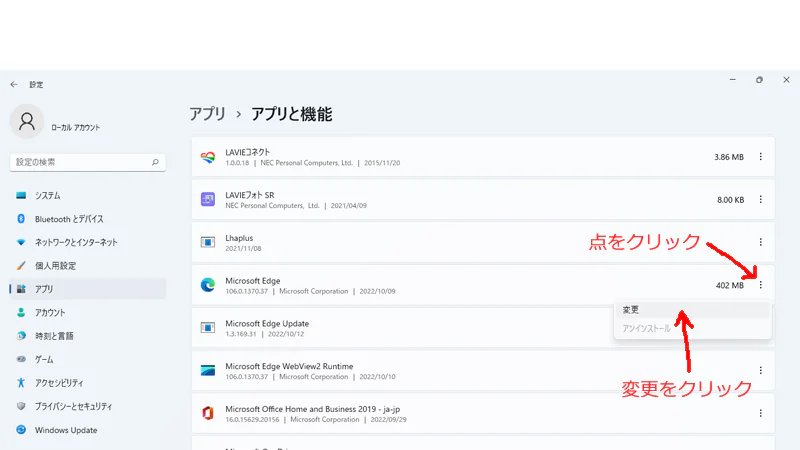This screenshot has width=800, height=450.
Task: Click the search magnifier icon
Action: coord(155,162)
